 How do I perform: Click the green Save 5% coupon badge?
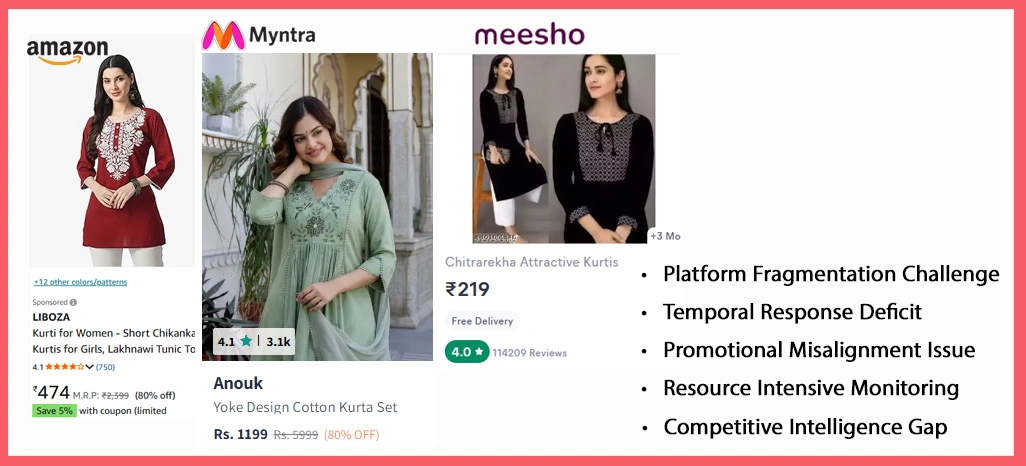tap(54, 411)
